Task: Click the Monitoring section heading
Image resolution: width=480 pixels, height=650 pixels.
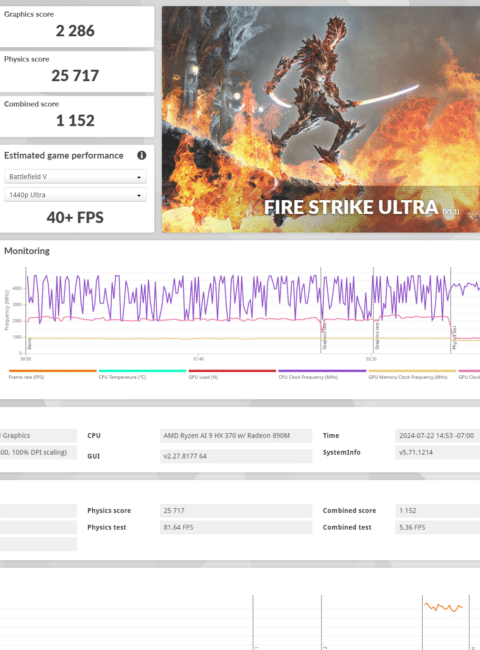Action: (27, 251)
